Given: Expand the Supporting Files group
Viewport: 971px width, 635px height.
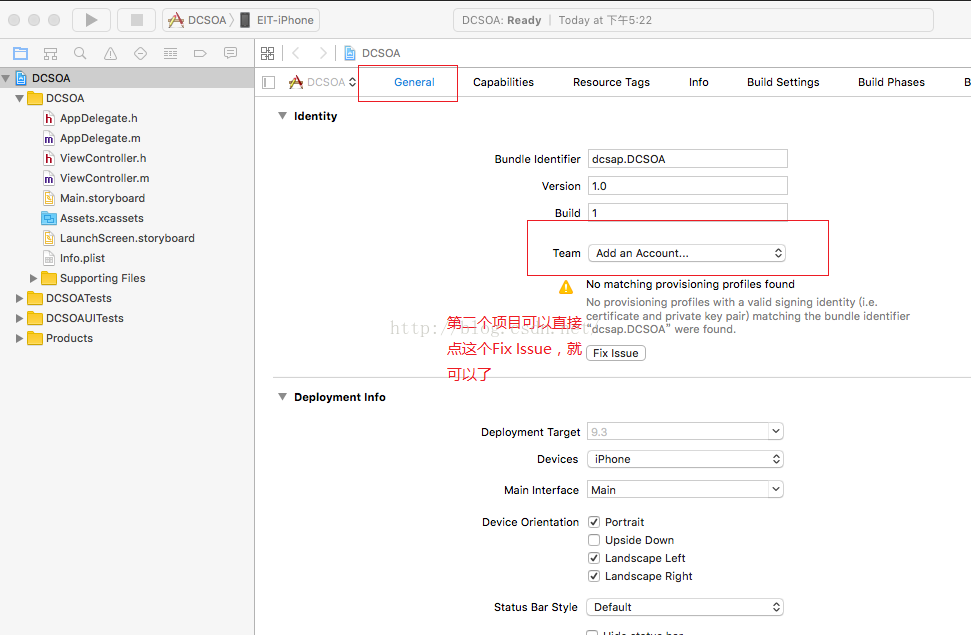Looking at the screenshot, I should click(x=33, y=278).
